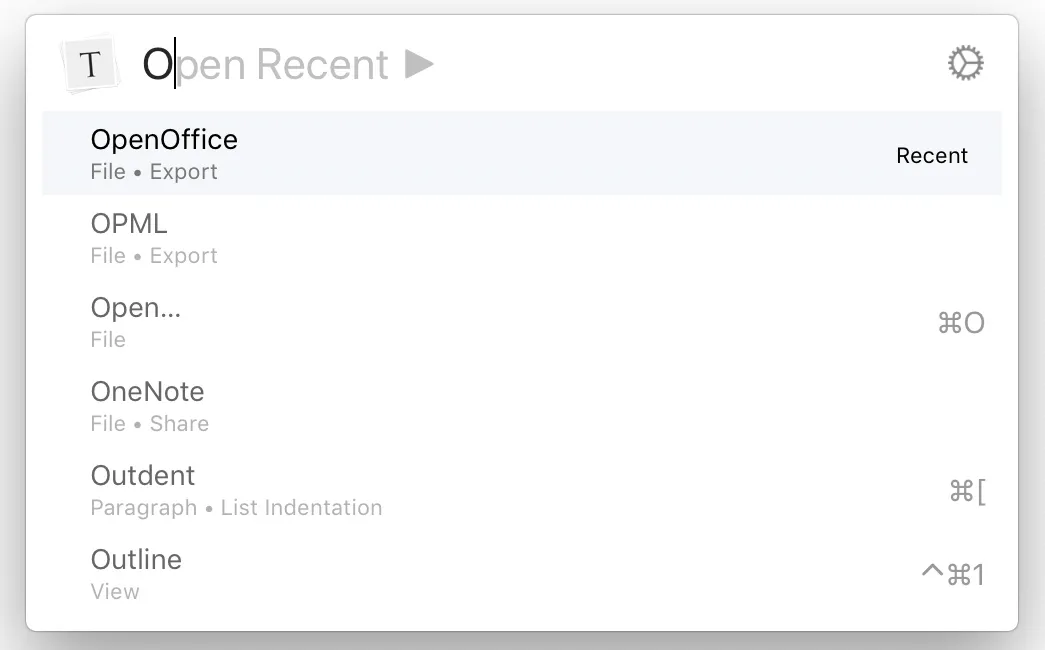Viewport: 1045px width, 650px height.
Task: Open the palette settings gear
Action: (x=965, y=64)
